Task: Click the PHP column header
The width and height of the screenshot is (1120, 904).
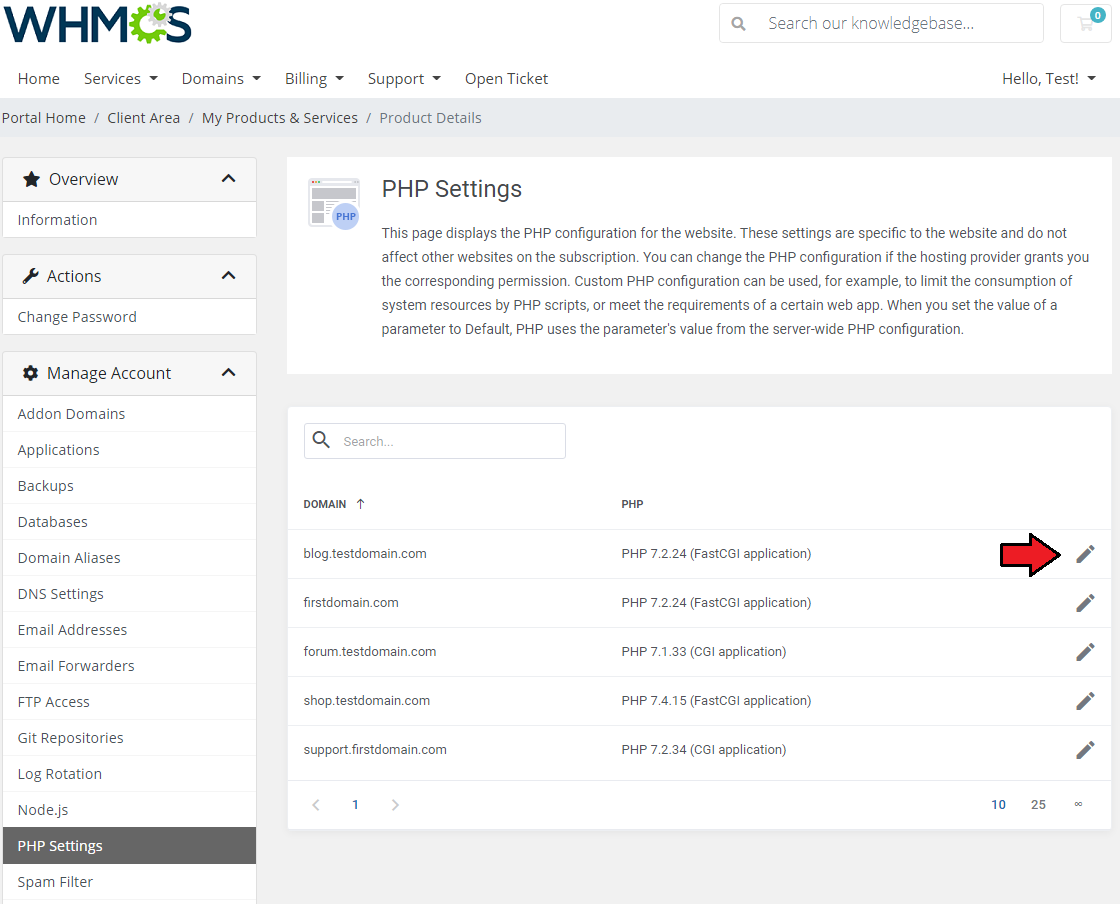Action: click(632, 504)
